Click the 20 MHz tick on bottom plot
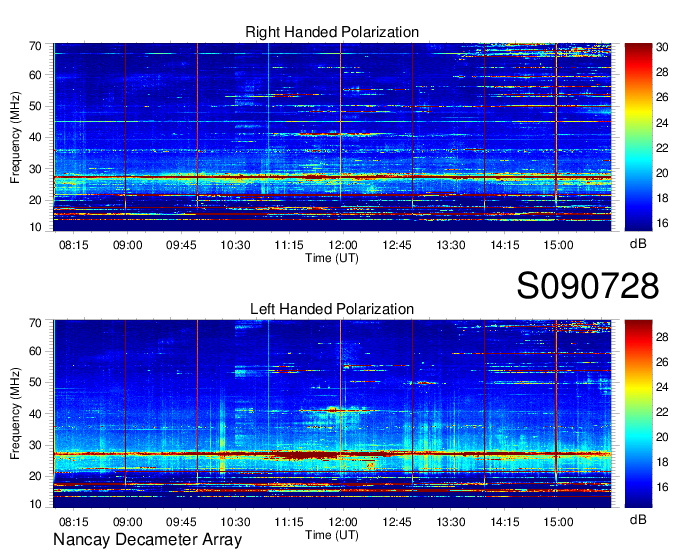680x552 pixels. click(35, 477)
